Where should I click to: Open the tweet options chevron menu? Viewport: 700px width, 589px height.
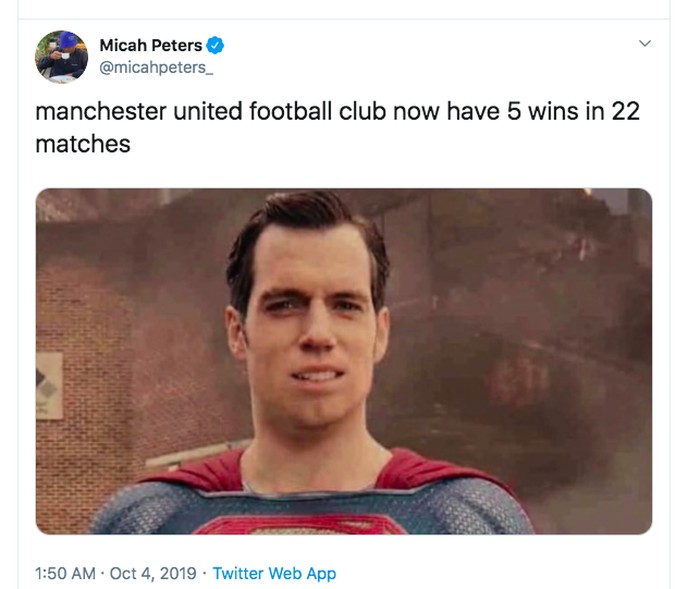click(645, 44)
